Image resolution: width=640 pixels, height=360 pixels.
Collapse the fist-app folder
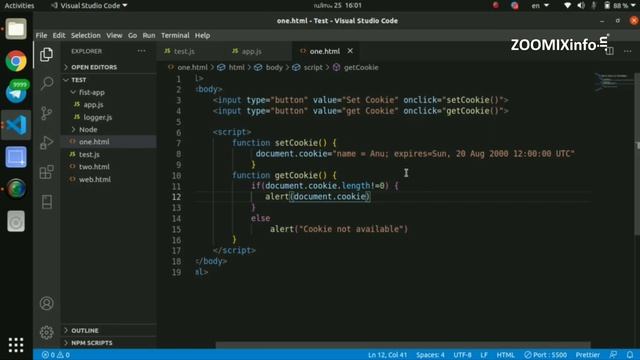(x=91, y=92)
